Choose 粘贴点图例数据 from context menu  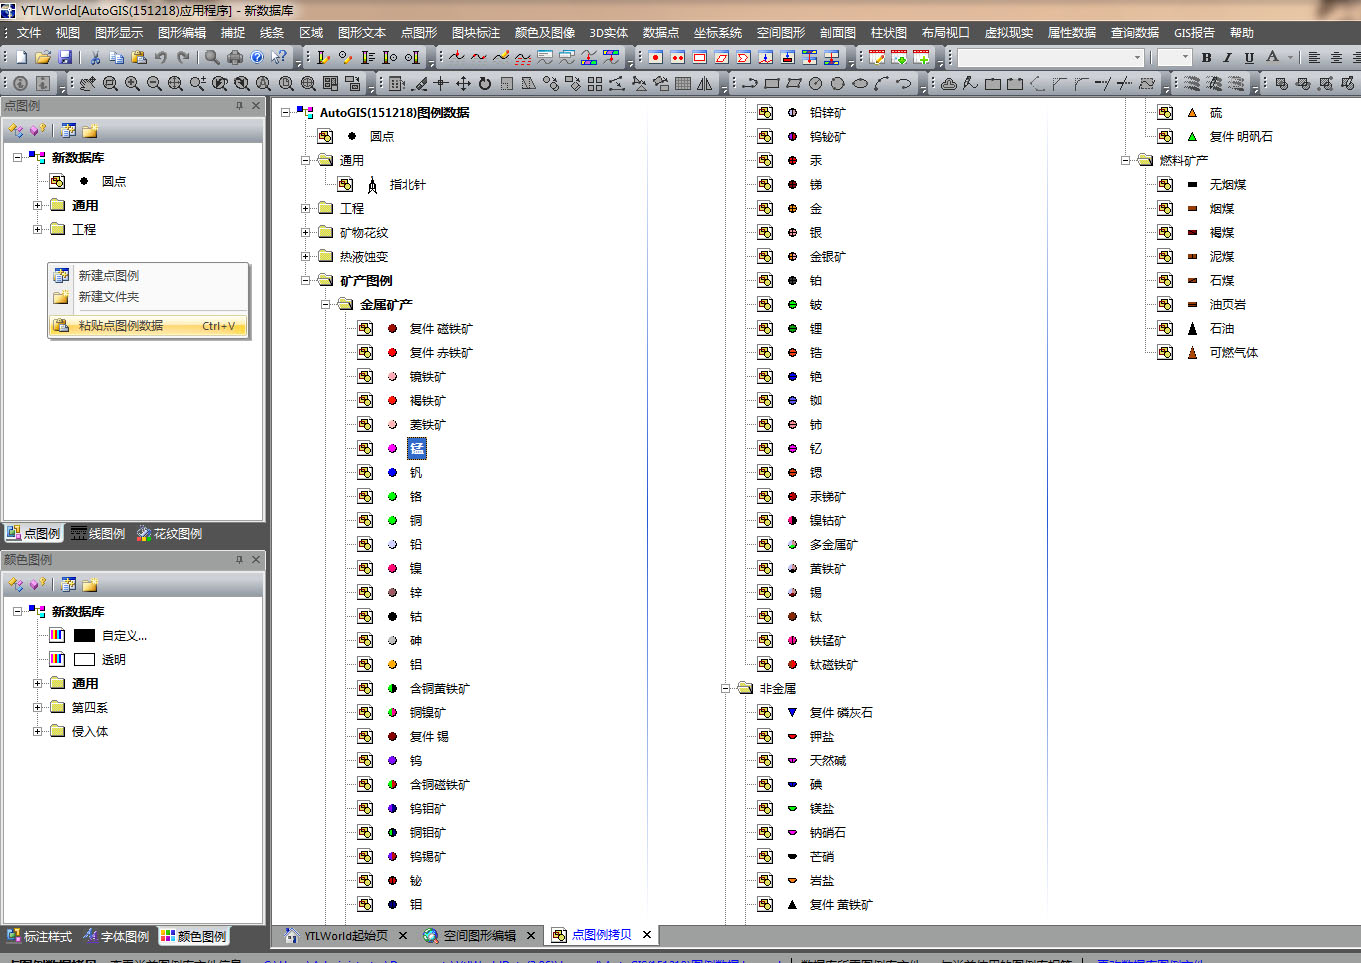pos(147,326)
